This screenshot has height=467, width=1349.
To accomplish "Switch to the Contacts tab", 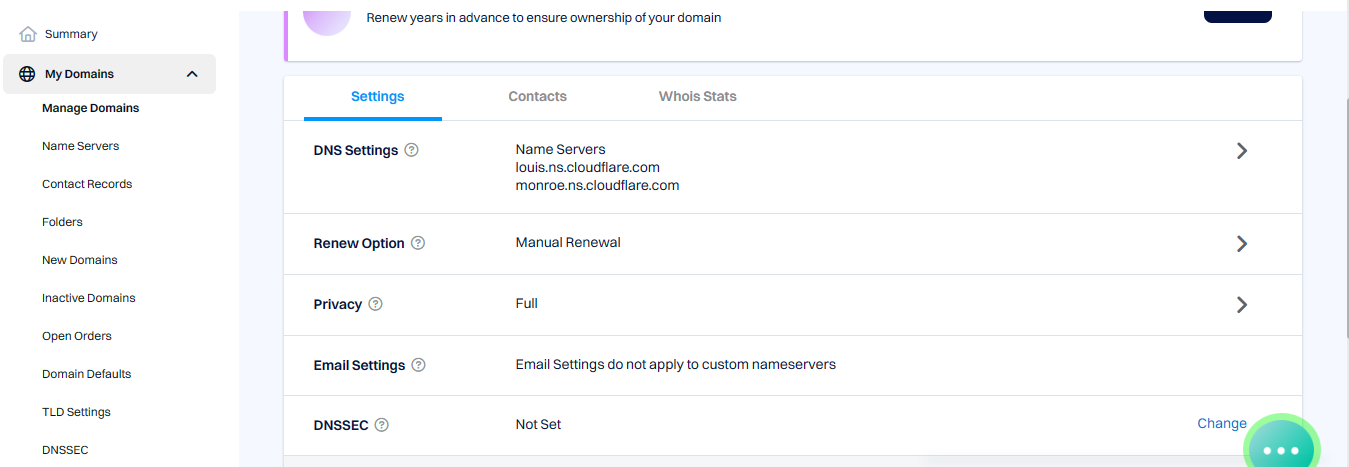I will click(x=537, y=97).
